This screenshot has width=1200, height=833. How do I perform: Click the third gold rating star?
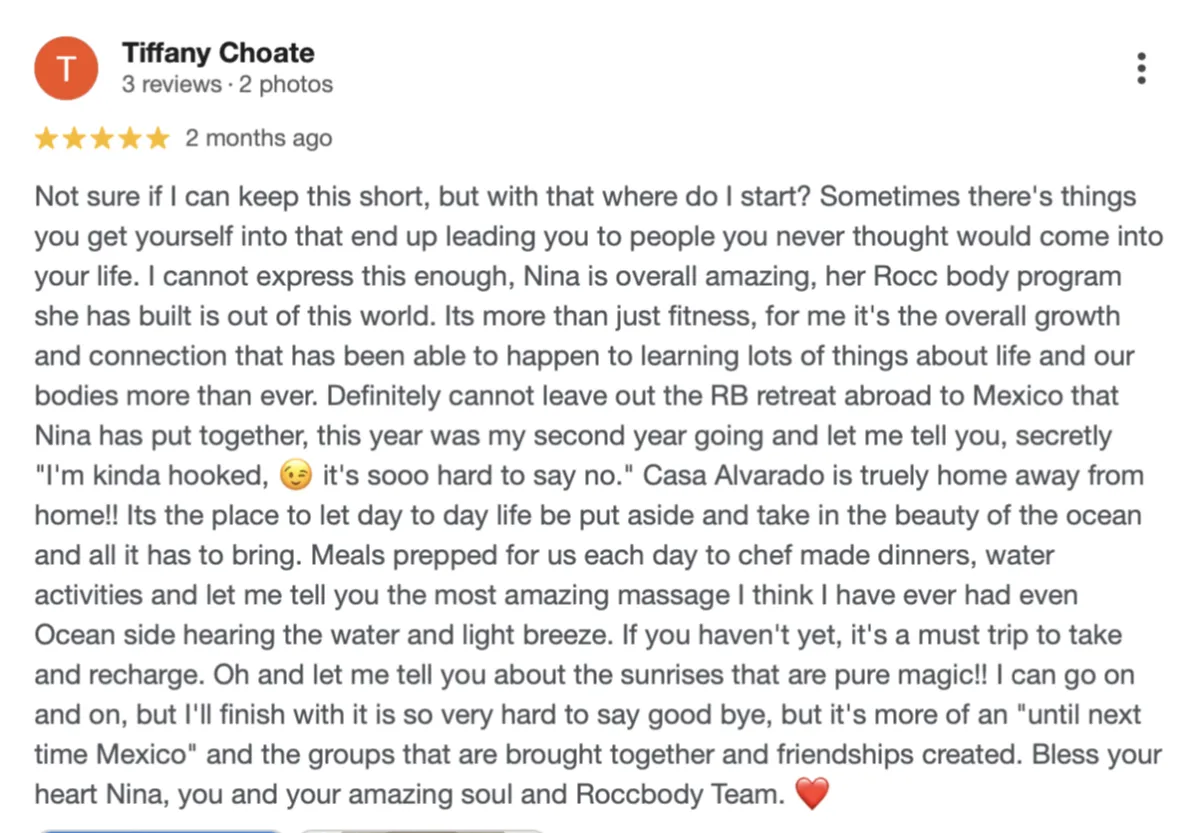[102, 138]
